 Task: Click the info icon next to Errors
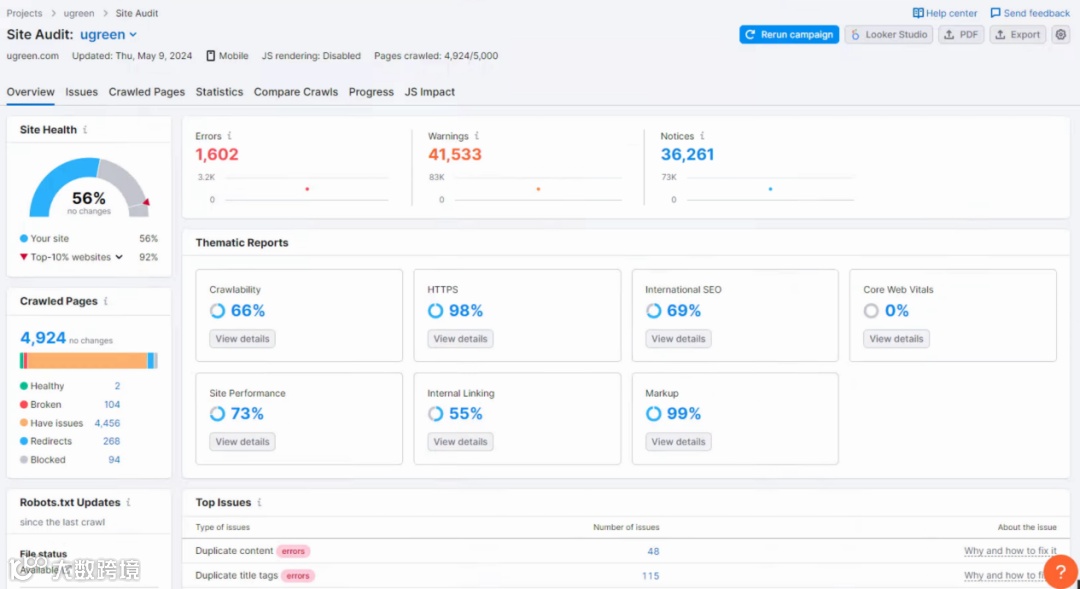pyautogui.click(x=229, y=136)
